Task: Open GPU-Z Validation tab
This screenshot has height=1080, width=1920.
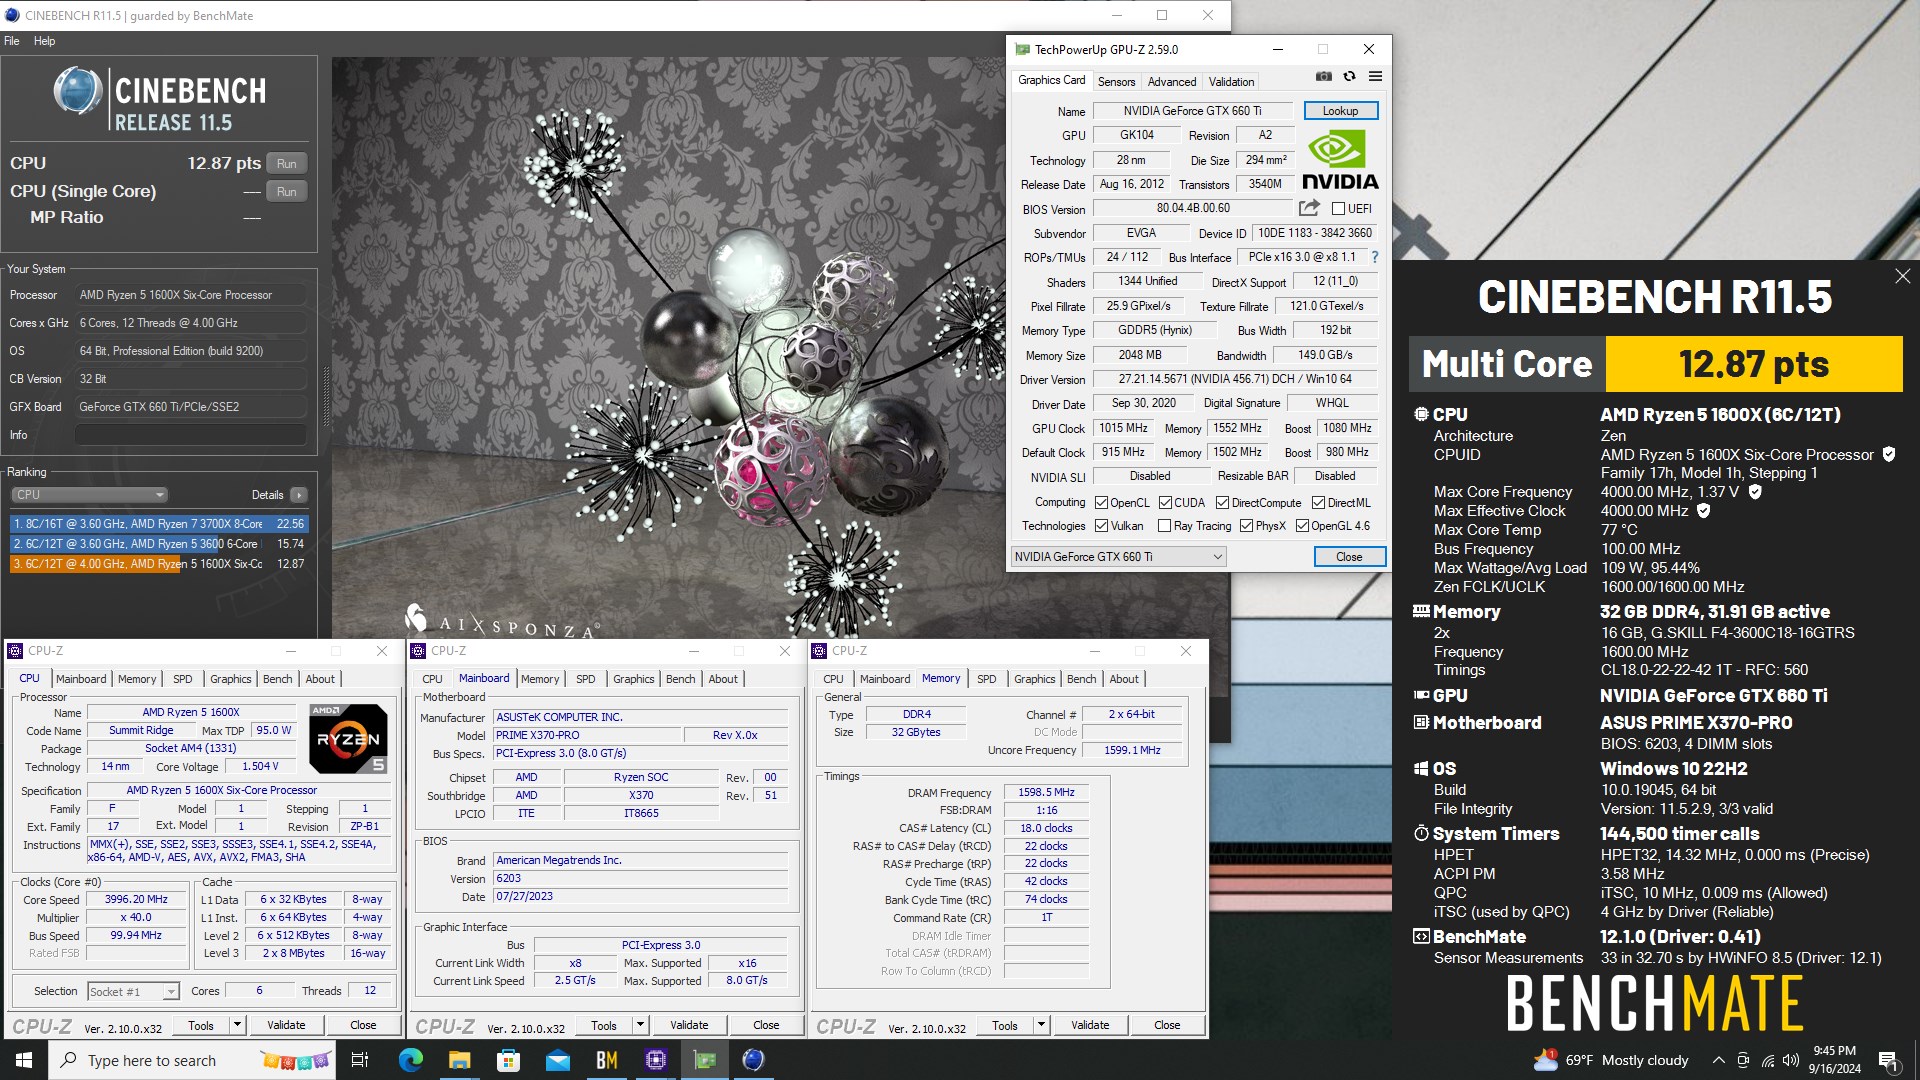Action: pyautogui.click(x=1231, y=82)
